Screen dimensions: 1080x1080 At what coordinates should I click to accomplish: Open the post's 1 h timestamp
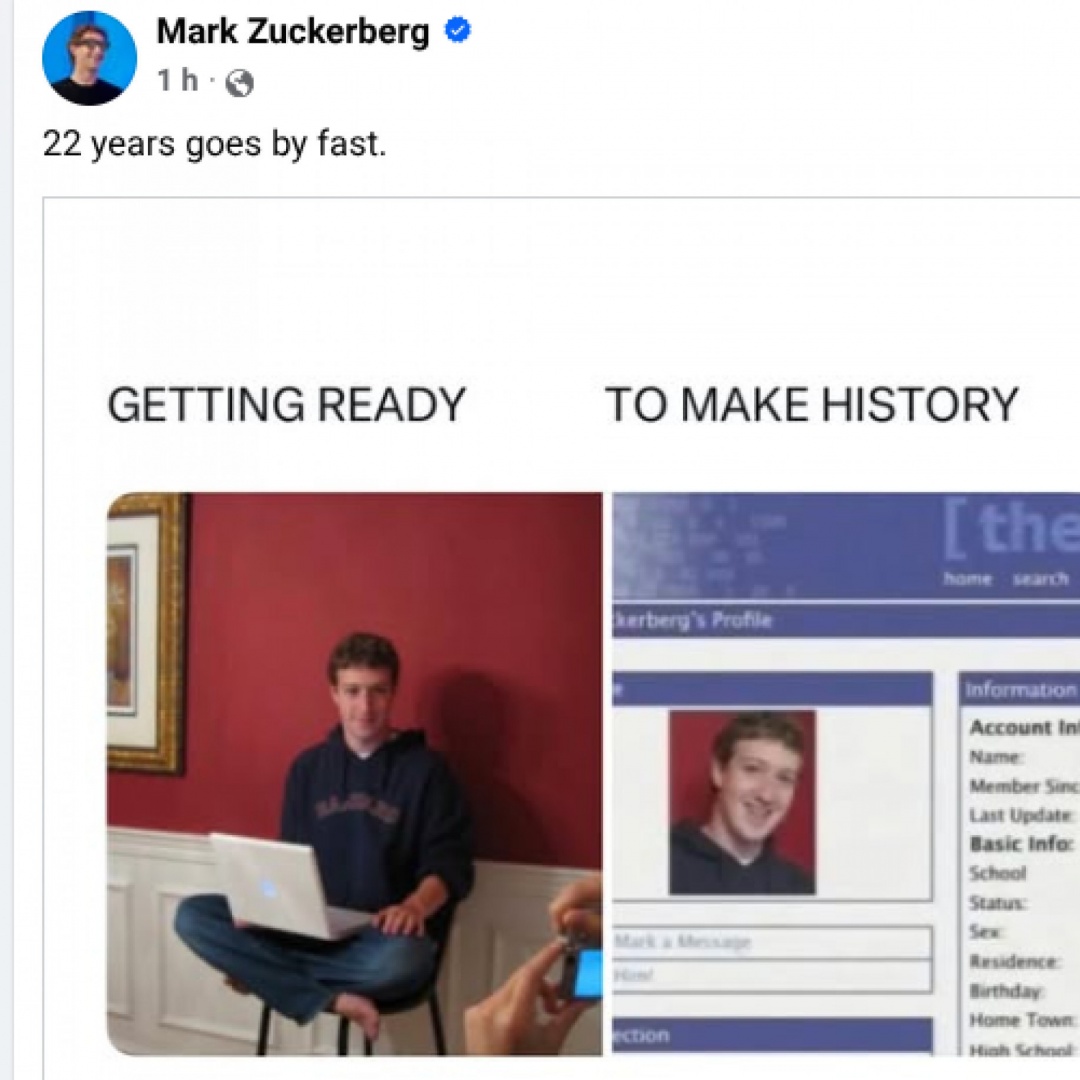pos(177,81)
